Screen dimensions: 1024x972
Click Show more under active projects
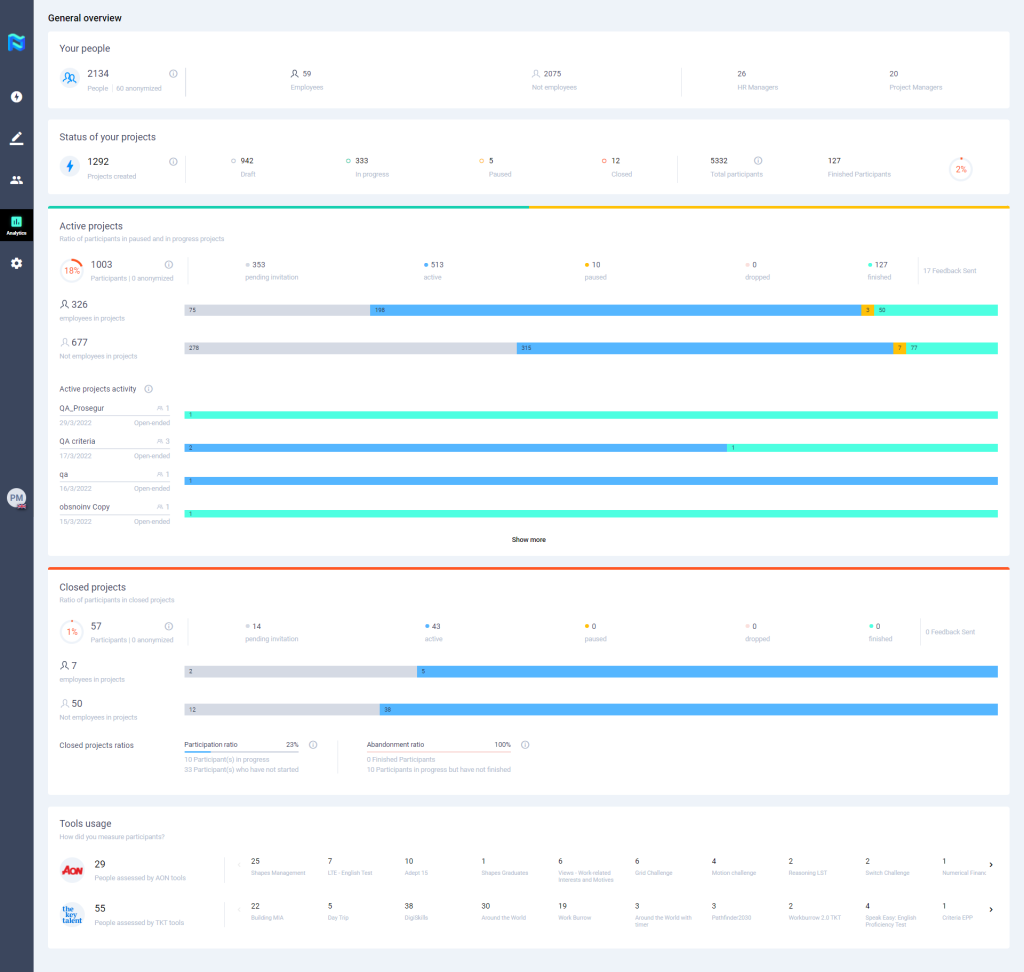[x=528, y=540]
